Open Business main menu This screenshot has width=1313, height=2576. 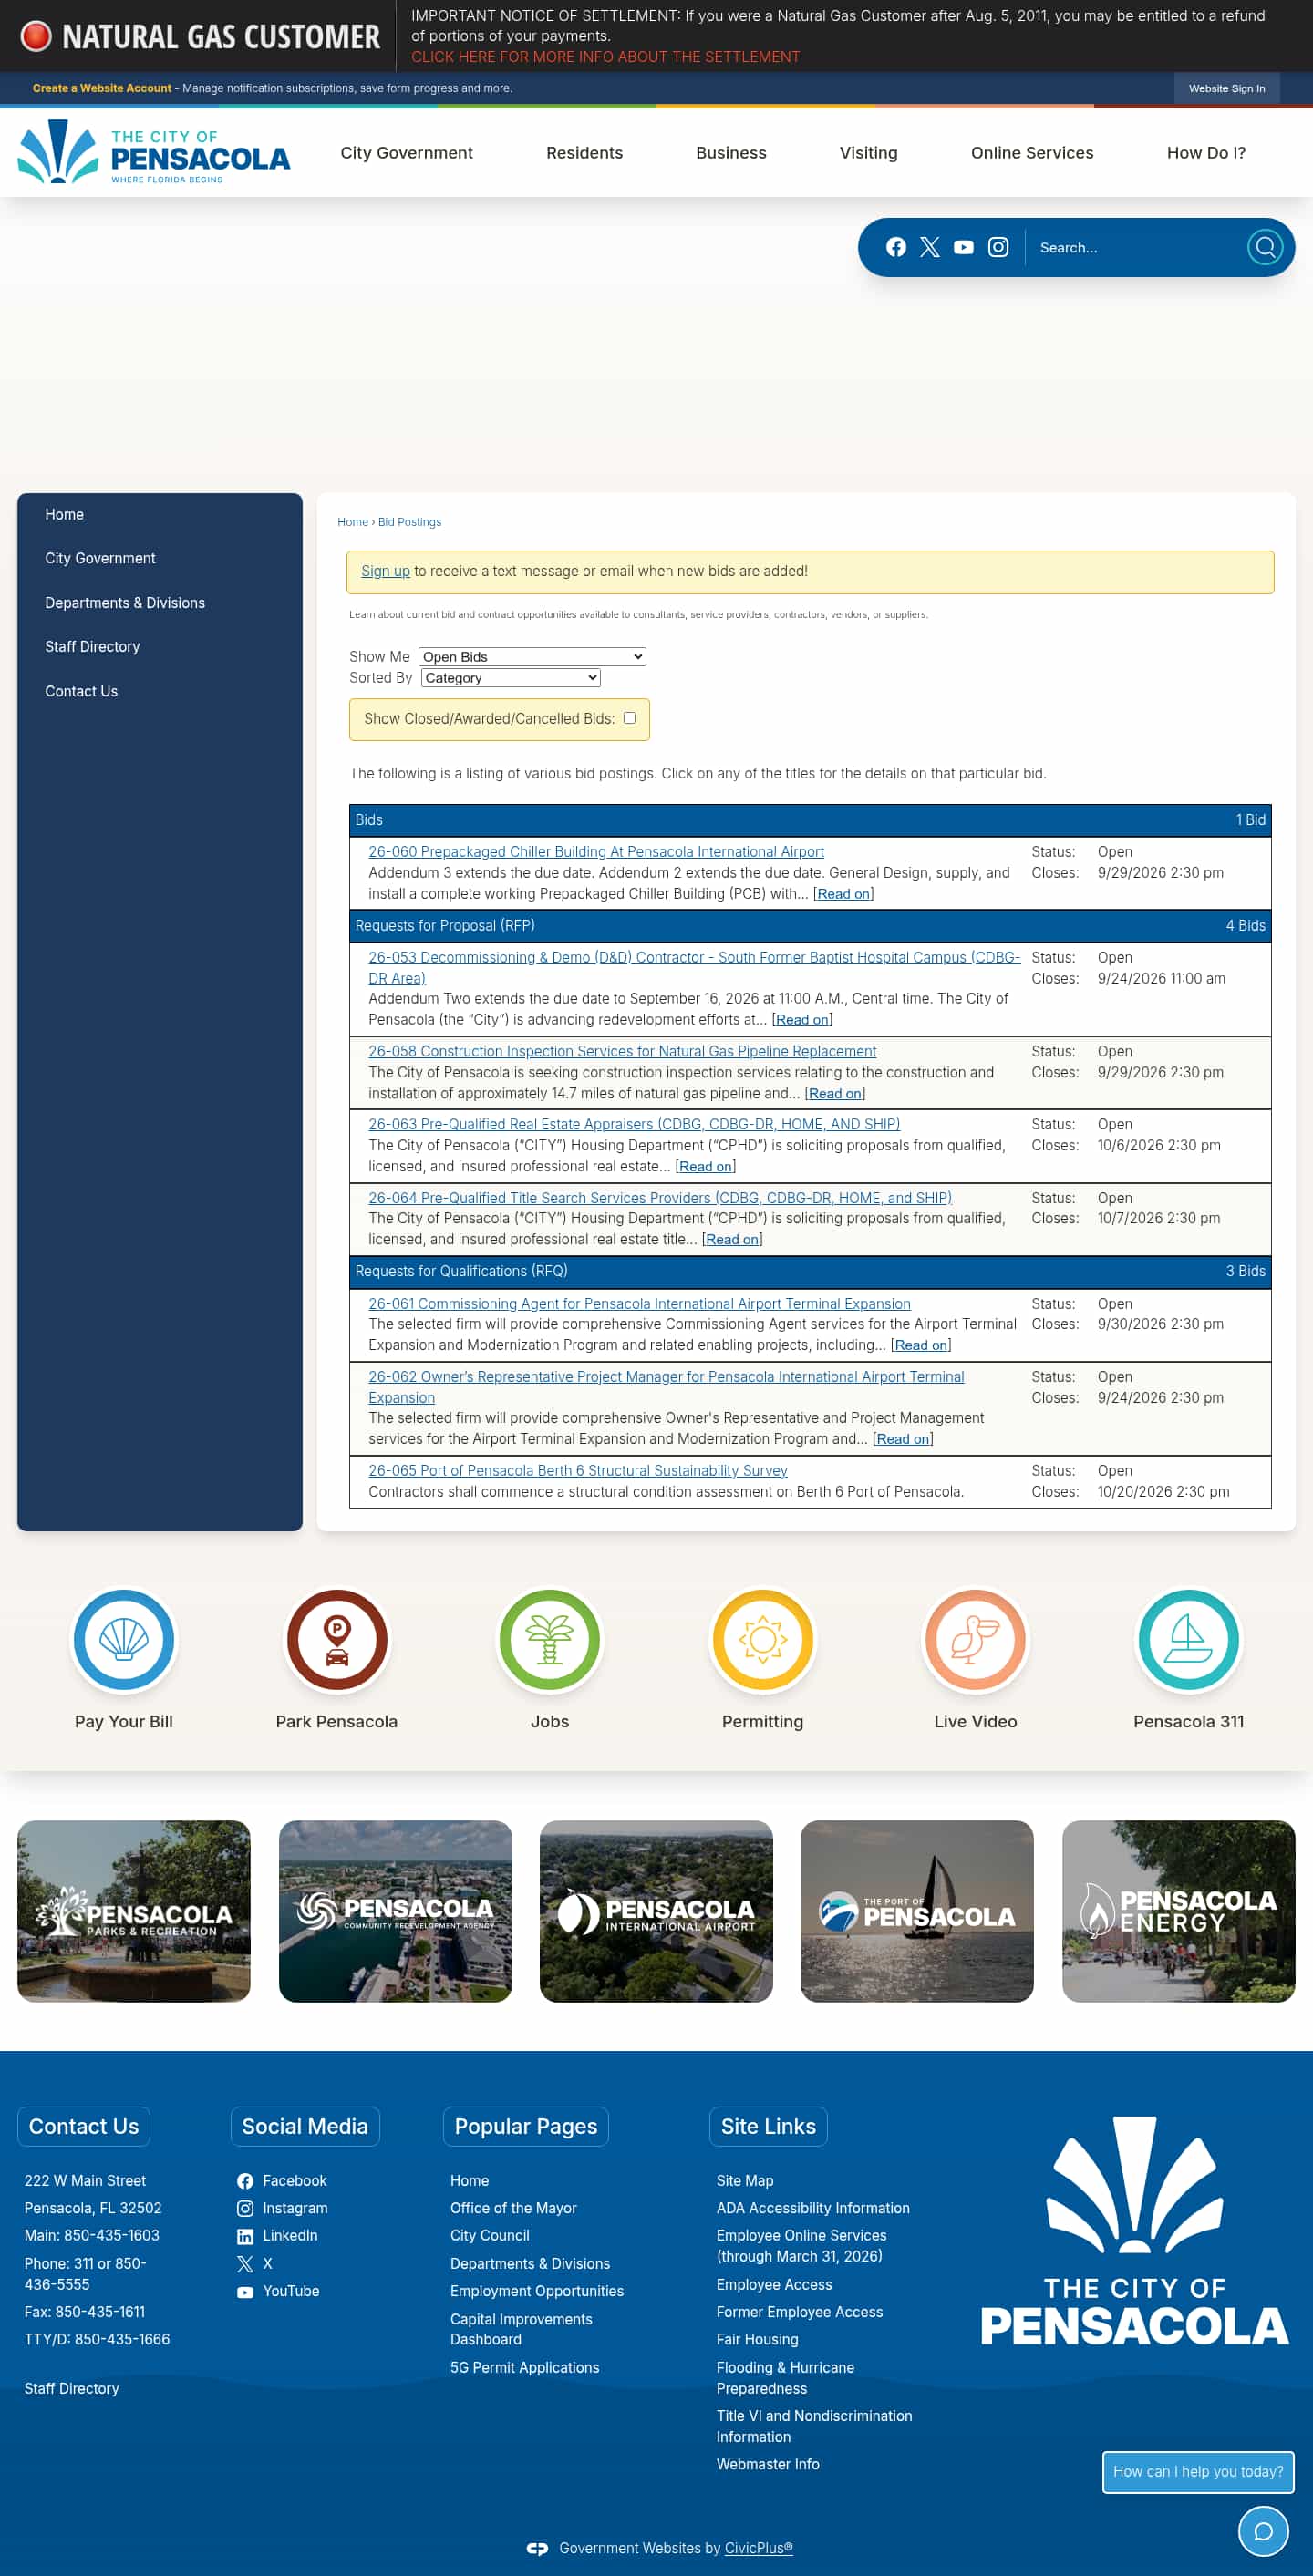731,153
